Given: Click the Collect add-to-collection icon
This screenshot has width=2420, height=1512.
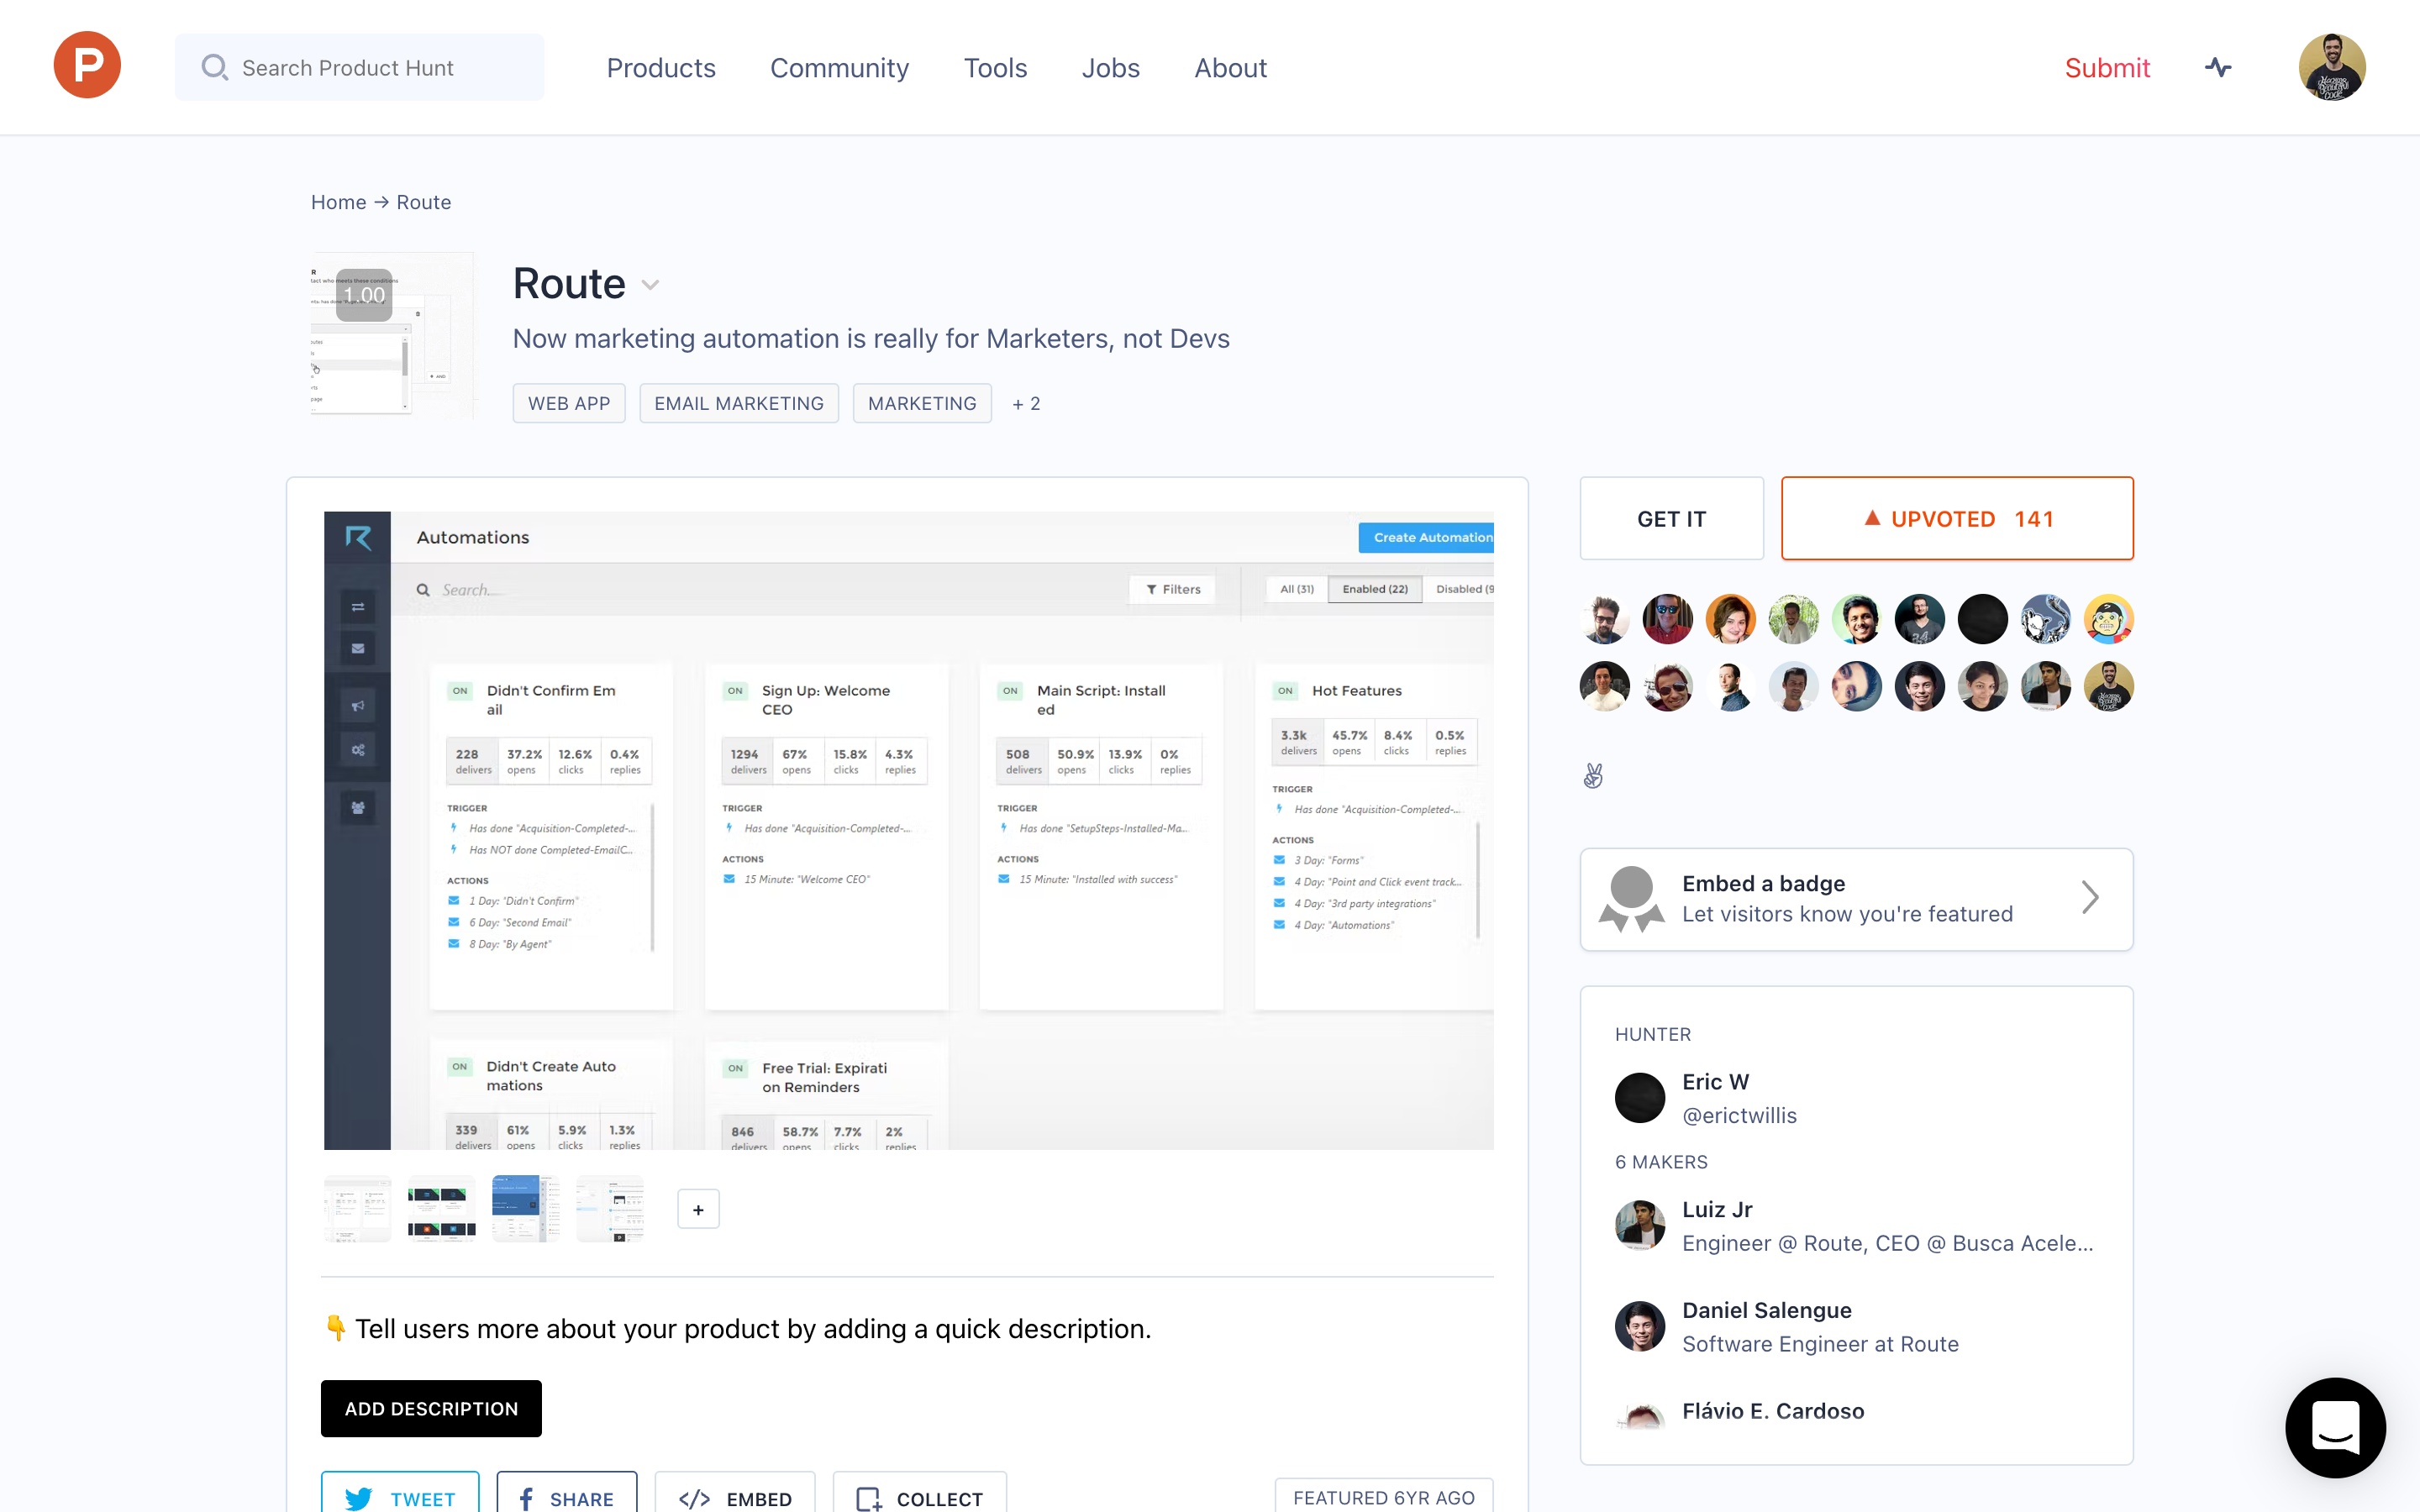Looking at the screenshot, I should [x=869, y=1498].
